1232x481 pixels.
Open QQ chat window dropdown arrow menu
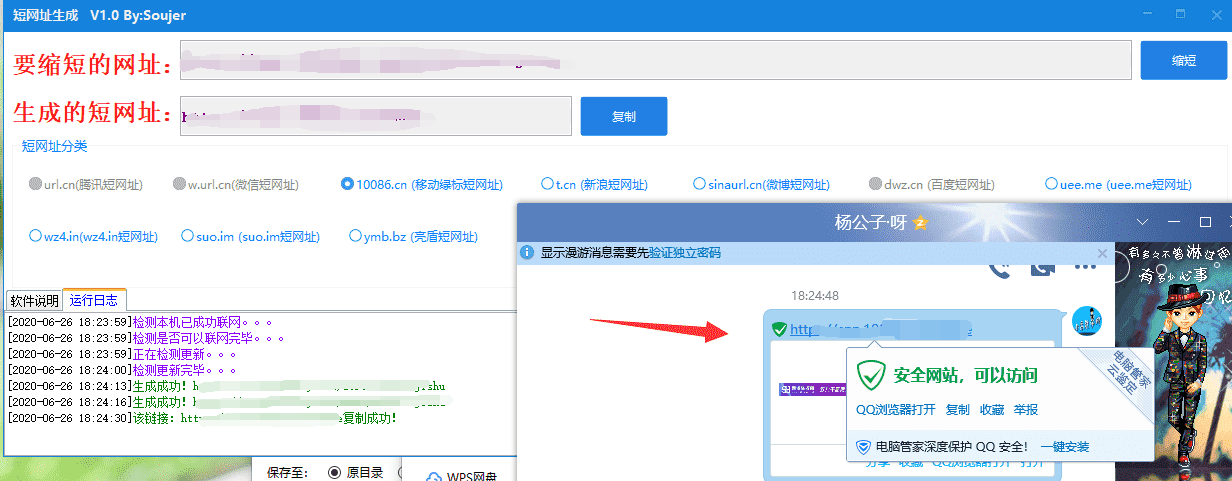tap(1144, 221)
